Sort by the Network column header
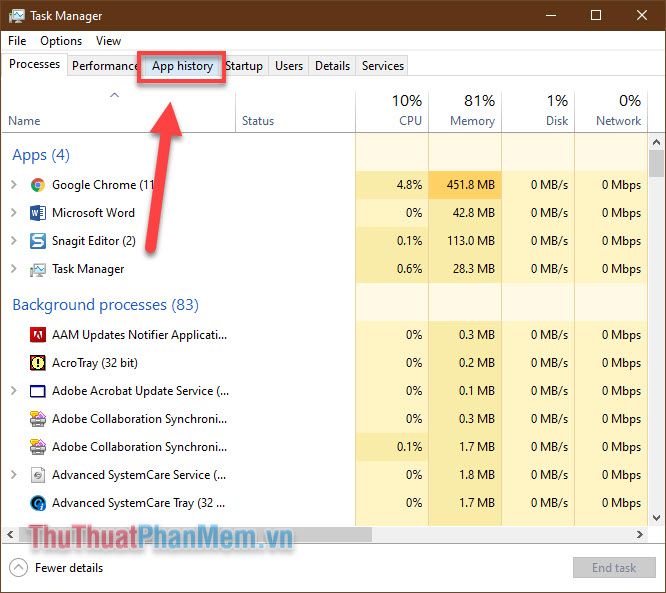Viewport: 666px width, 593px height. pos(611,110)
